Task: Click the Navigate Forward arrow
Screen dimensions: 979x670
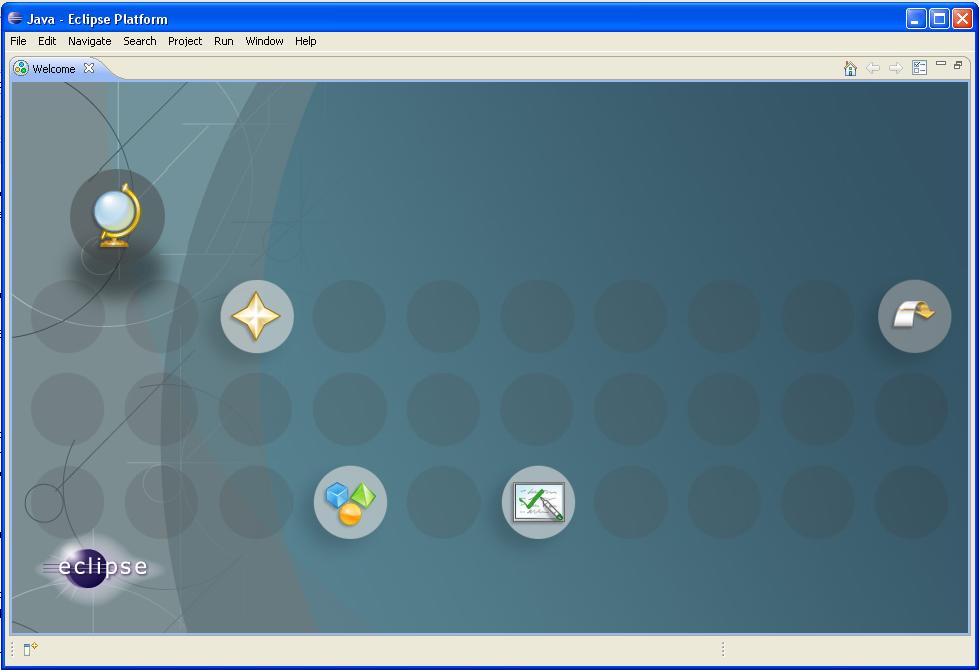Action: click(896, 68)
